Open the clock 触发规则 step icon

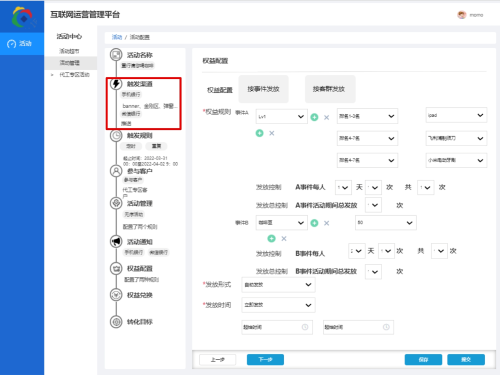click(x=116, y=136)
